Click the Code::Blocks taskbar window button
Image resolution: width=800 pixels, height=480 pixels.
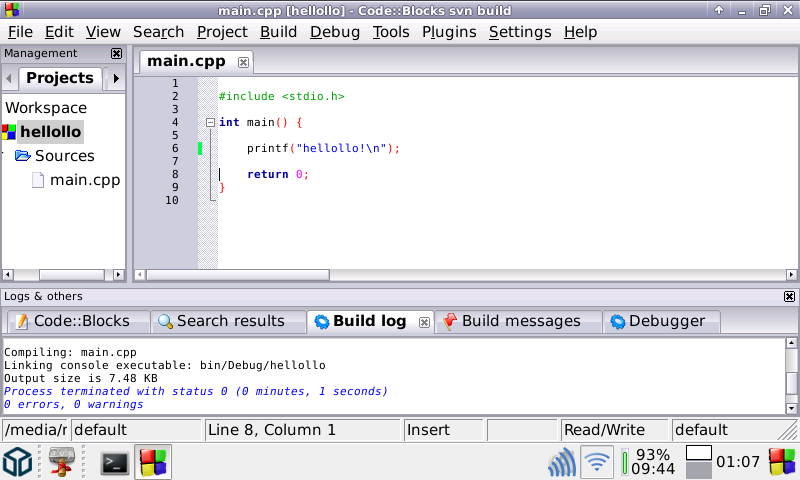click(x=153, y=462)
